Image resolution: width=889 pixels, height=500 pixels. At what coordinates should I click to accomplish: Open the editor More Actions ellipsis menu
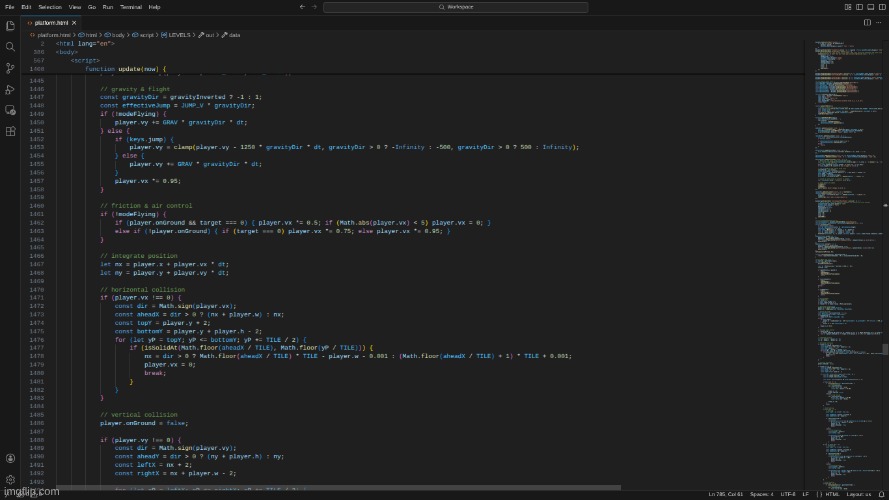[x=879, y=21]
